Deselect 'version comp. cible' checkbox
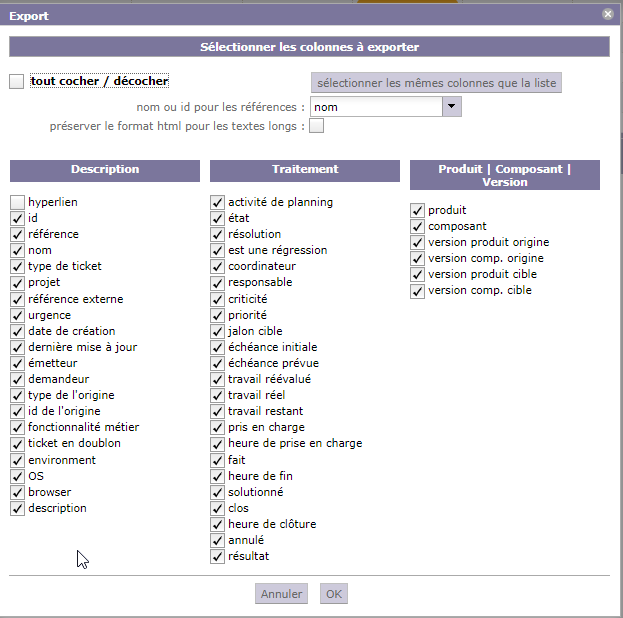 coord(418,291)
